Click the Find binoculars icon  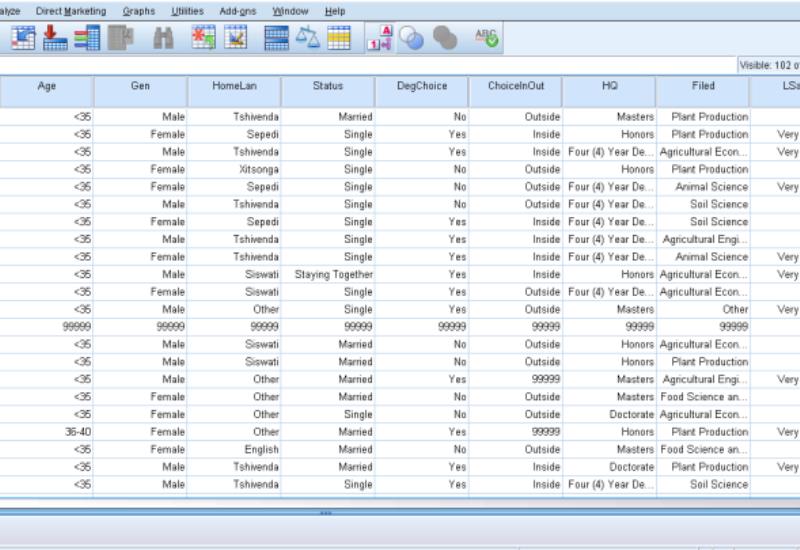pyautogui.click(x=162, y=38)
